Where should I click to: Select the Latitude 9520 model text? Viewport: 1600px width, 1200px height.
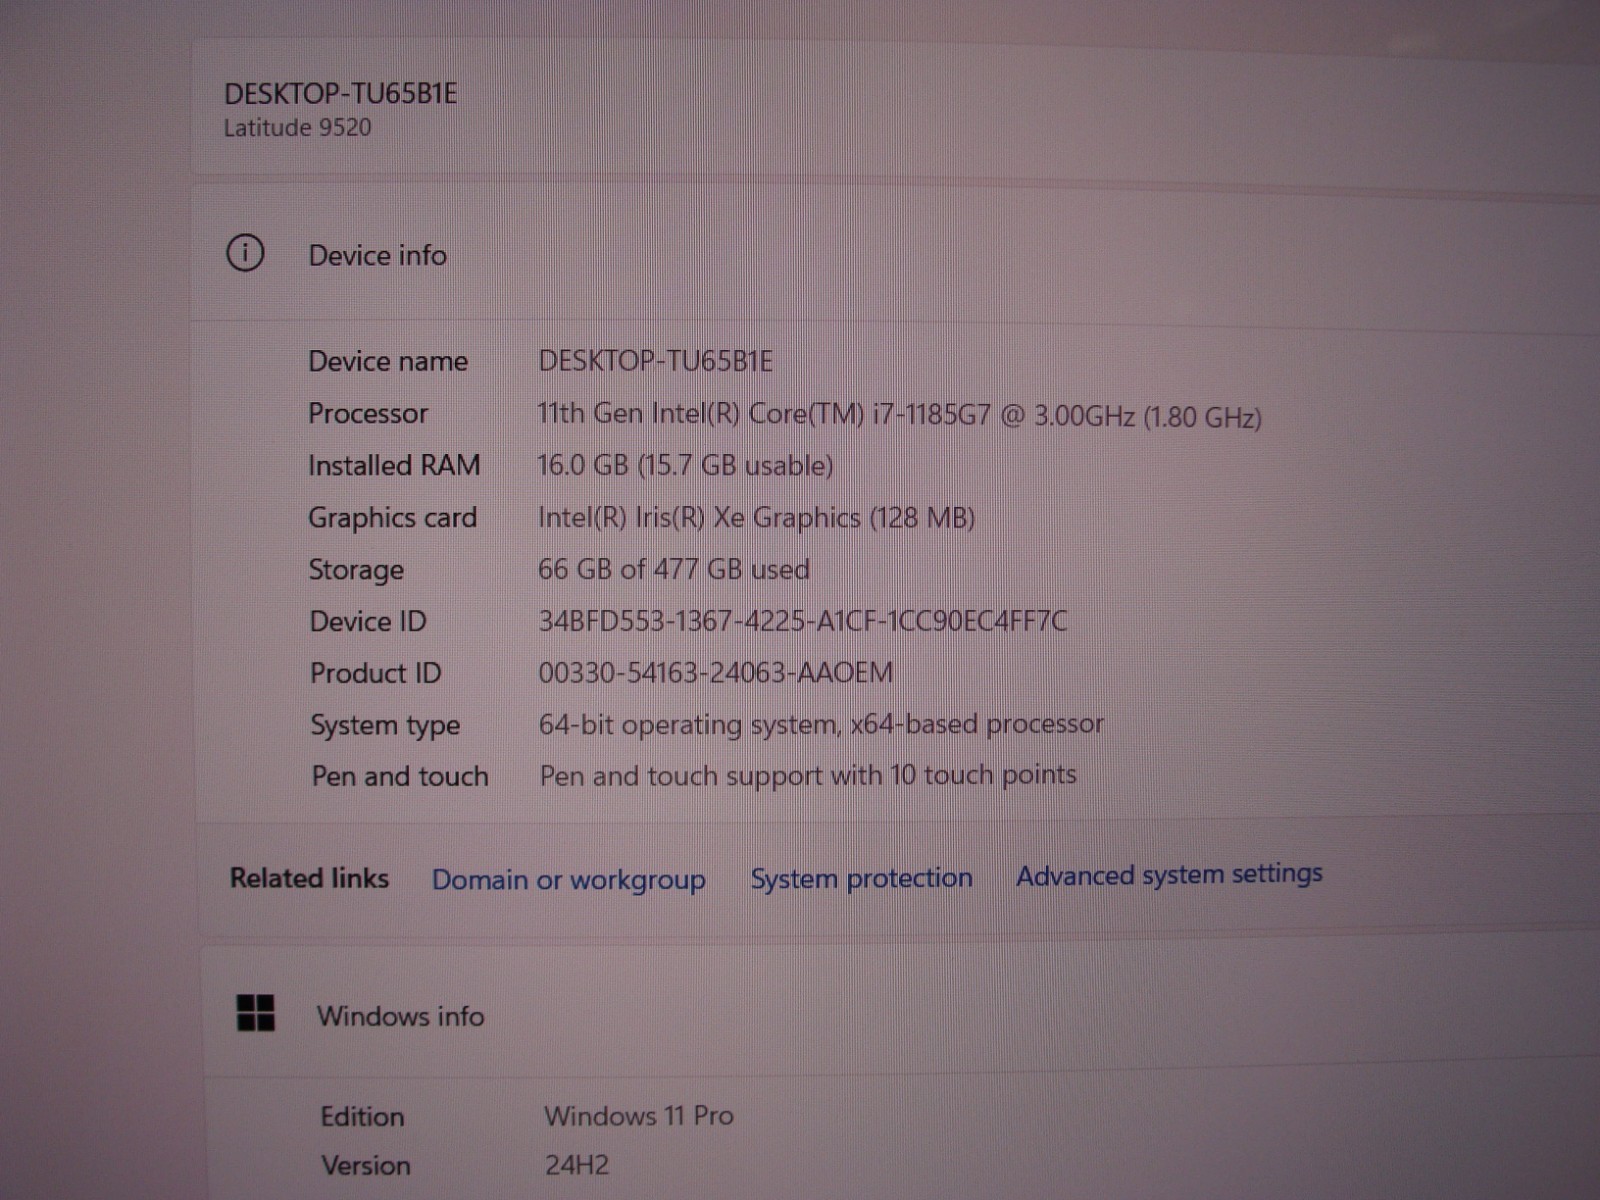point(297,128)
